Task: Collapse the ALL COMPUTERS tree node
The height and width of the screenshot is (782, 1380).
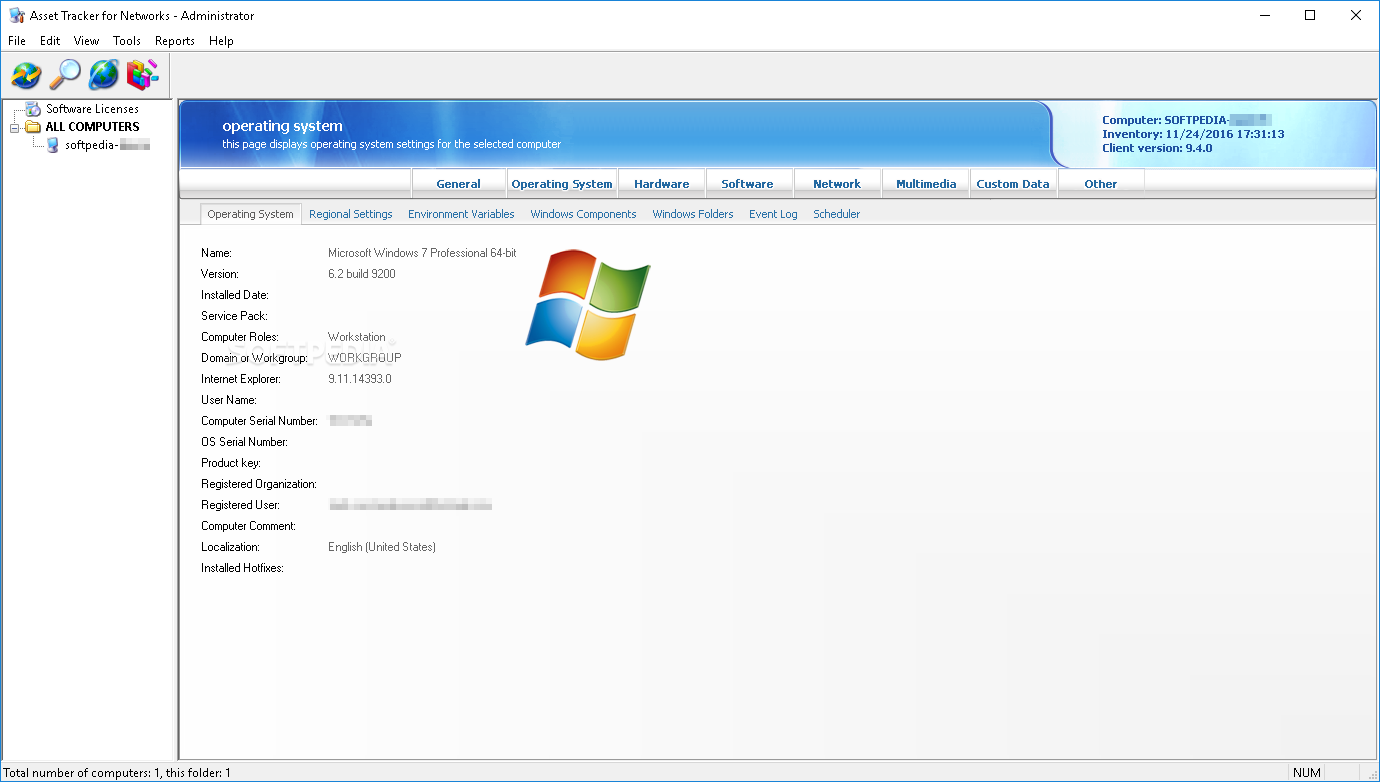Action: pyautogui.click(x=15, y=127)
